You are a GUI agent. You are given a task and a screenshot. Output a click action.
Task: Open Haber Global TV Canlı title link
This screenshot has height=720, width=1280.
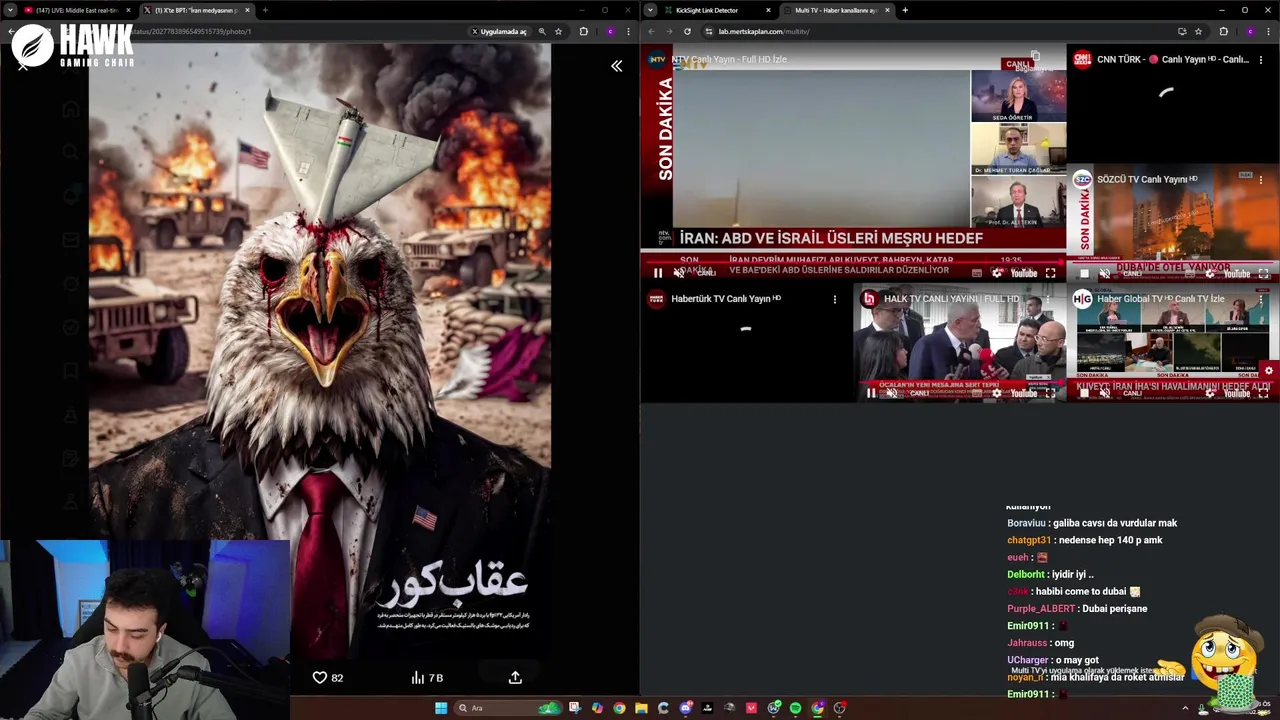(1160, 298)
